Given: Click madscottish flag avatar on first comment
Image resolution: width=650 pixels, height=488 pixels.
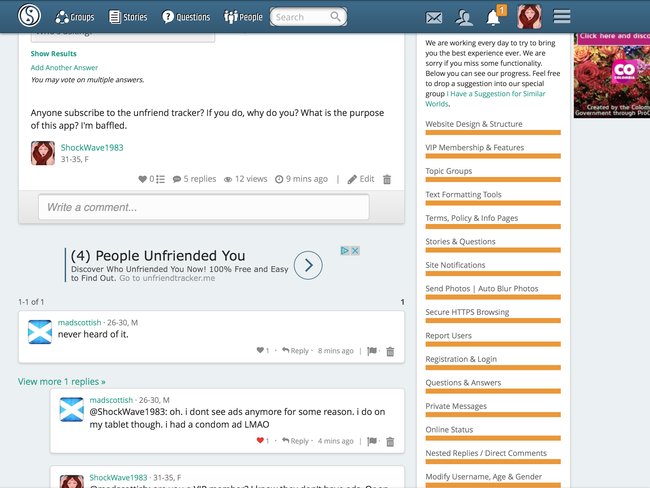Looking at the screenshot, I should (x=40, y=332).
